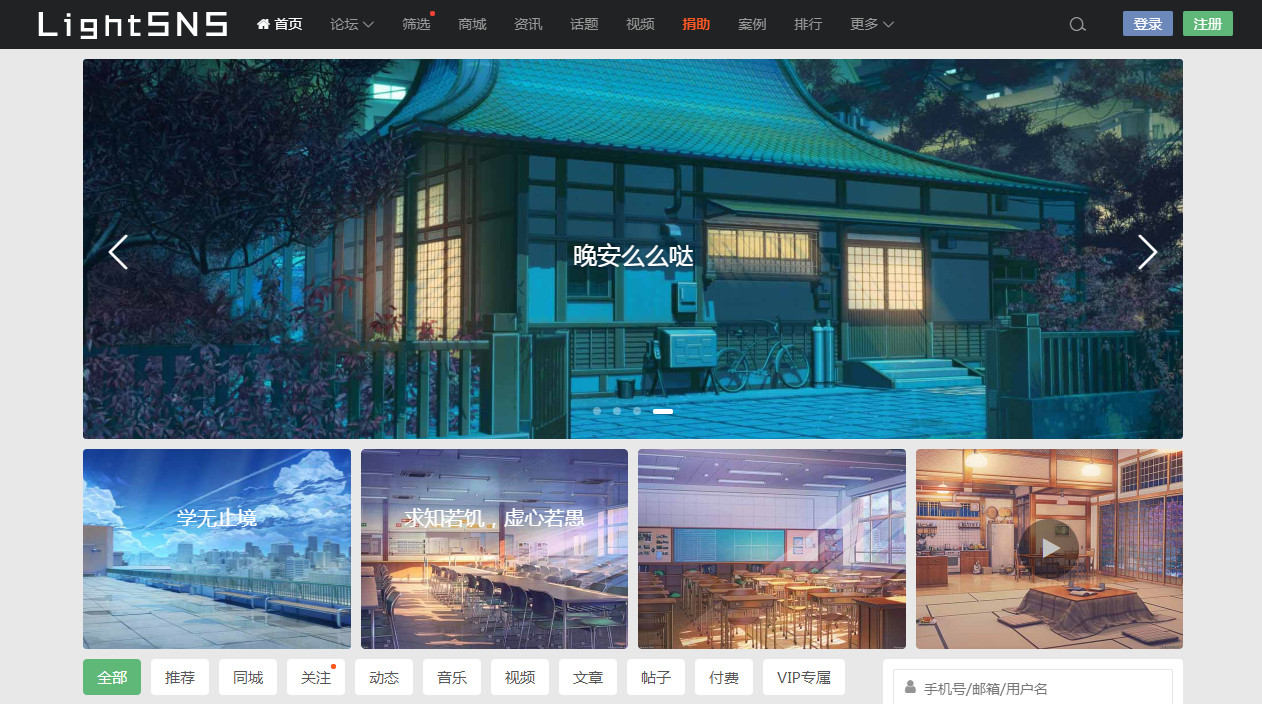Click the green 注册 button

pyautogui.click(x=1208, y=24)
